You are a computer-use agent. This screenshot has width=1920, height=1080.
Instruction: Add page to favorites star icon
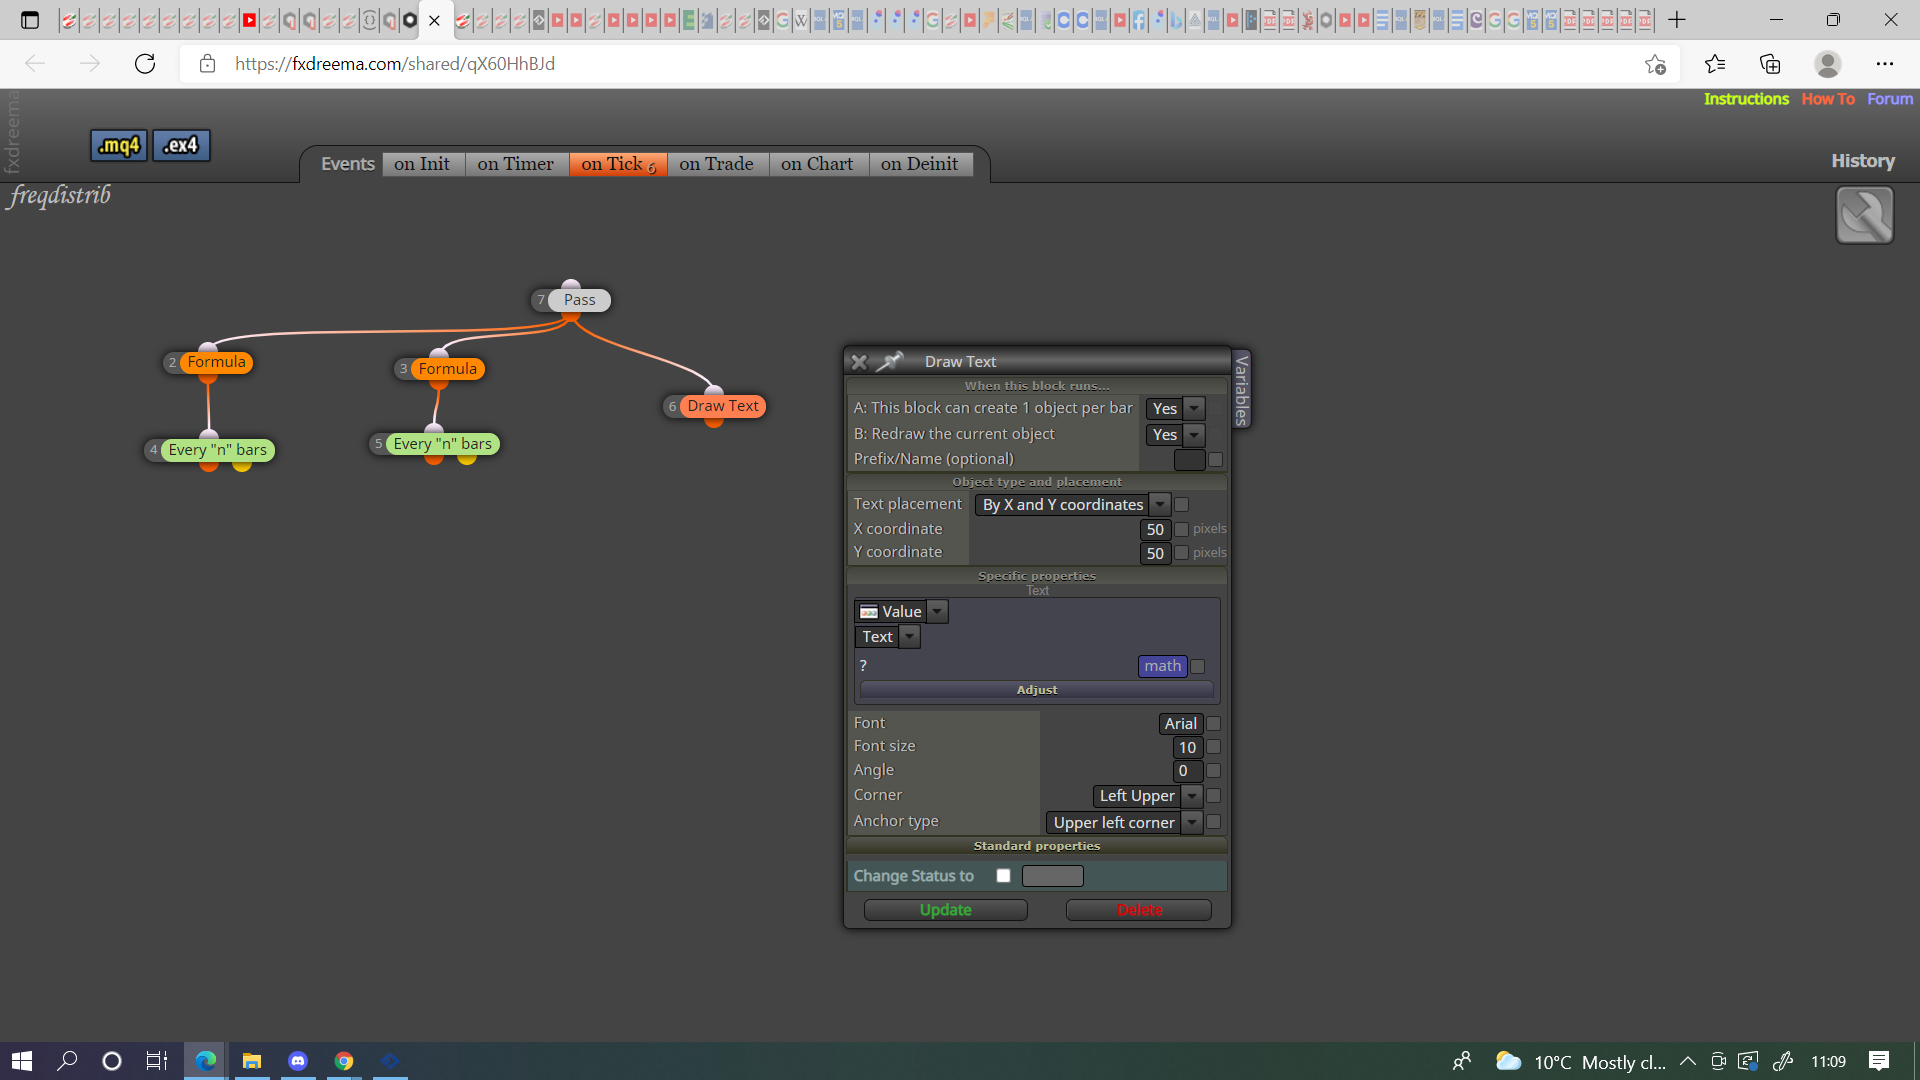(x=1655, y=64)
